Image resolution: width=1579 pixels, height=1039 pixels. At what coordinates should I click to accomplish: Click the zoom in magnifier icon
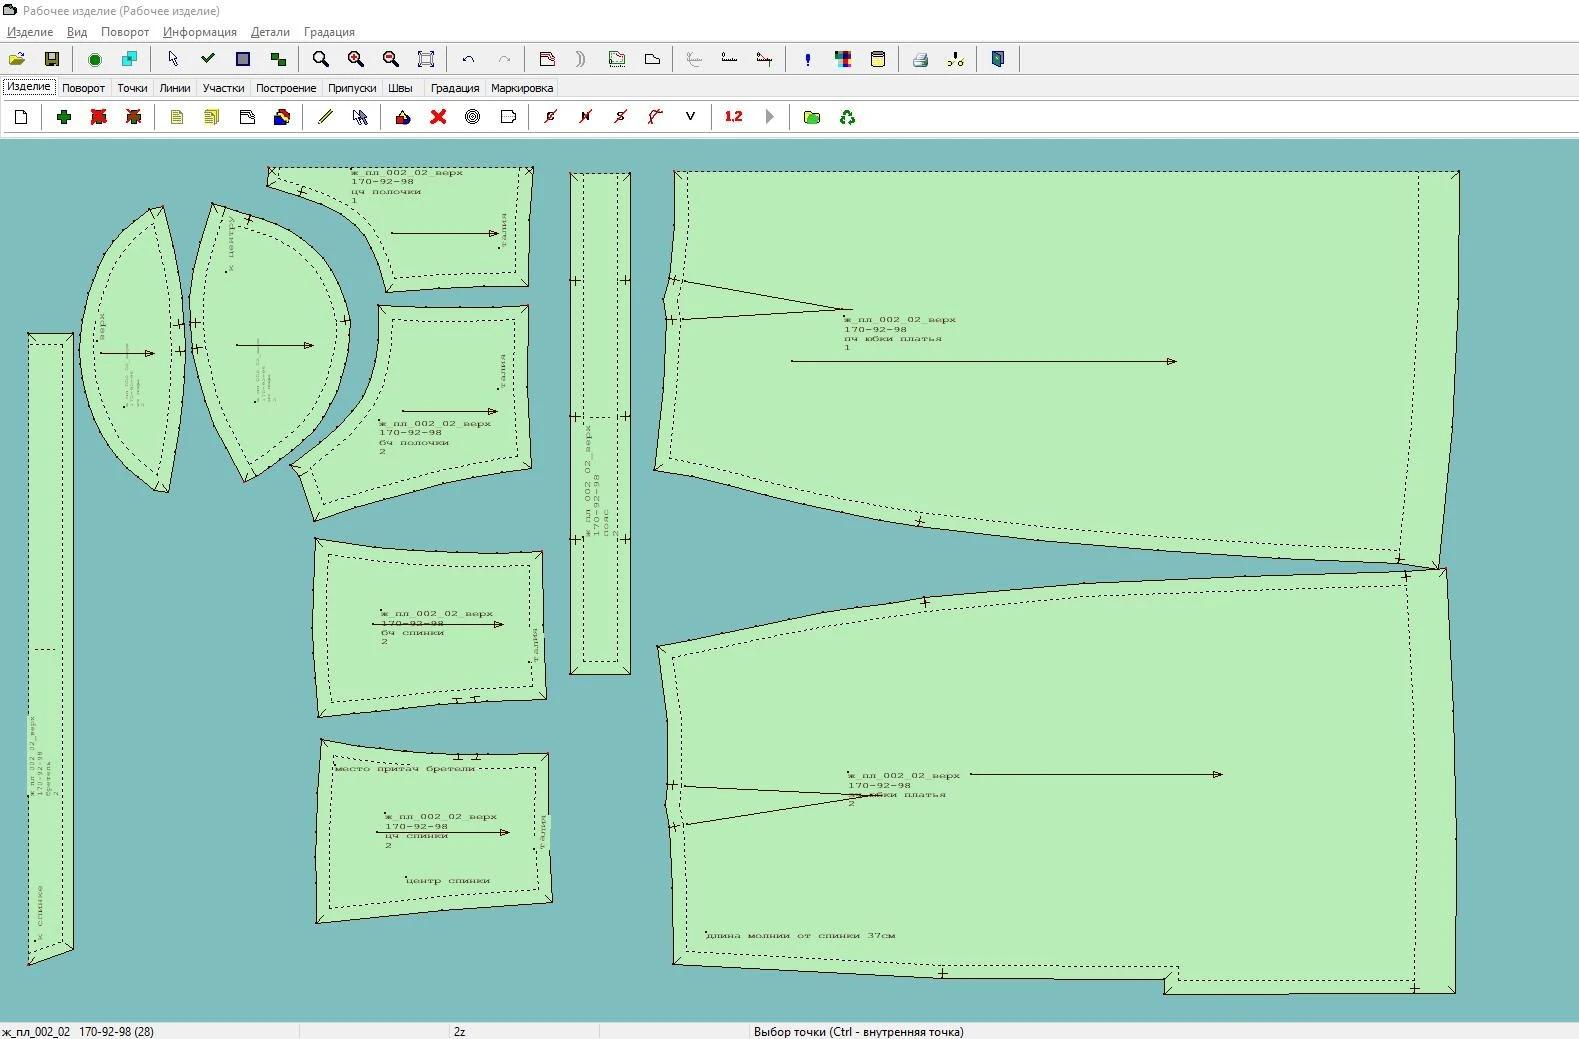(x=356, y=59)
